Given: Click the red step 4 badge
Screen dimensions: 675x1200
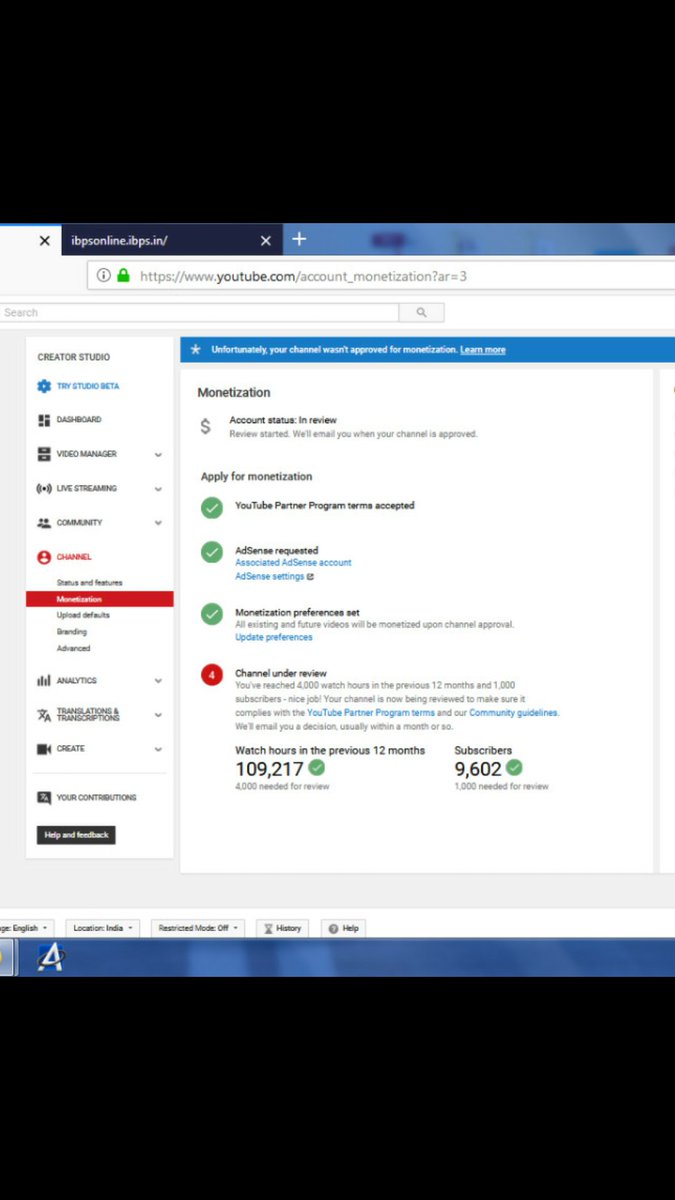Looking at the screenshot, I should pos(212,675).
